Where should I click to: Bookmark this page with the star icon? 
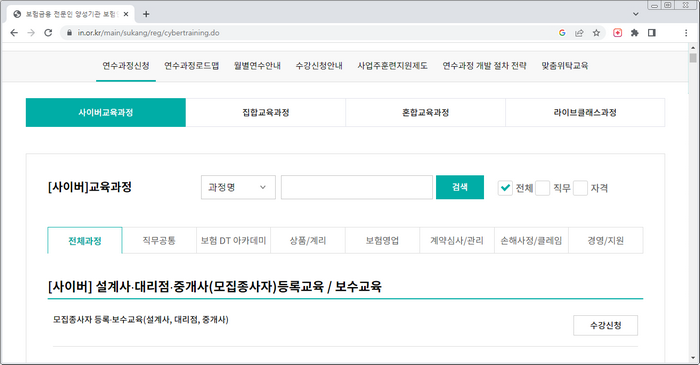point(596,33)
